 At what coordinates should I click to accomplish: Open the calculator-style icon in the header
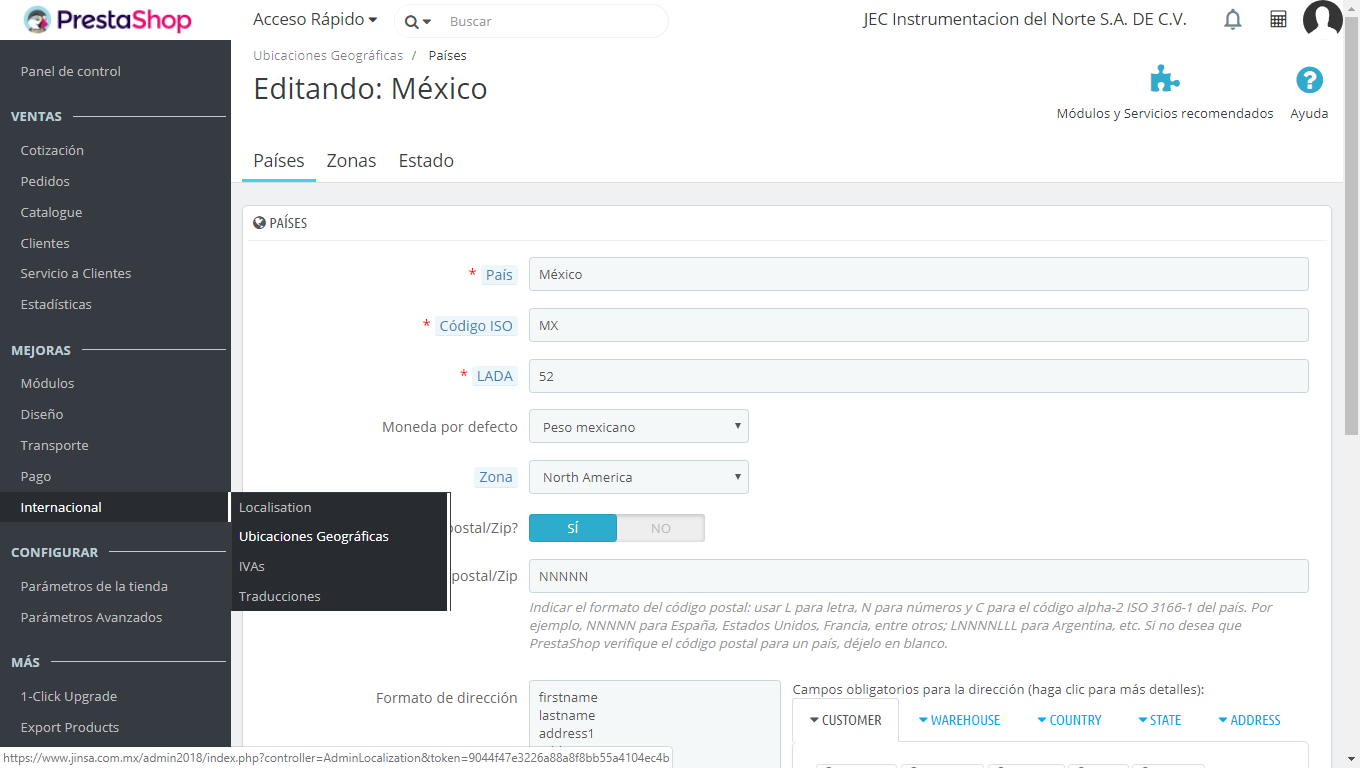pos(1278,20)
